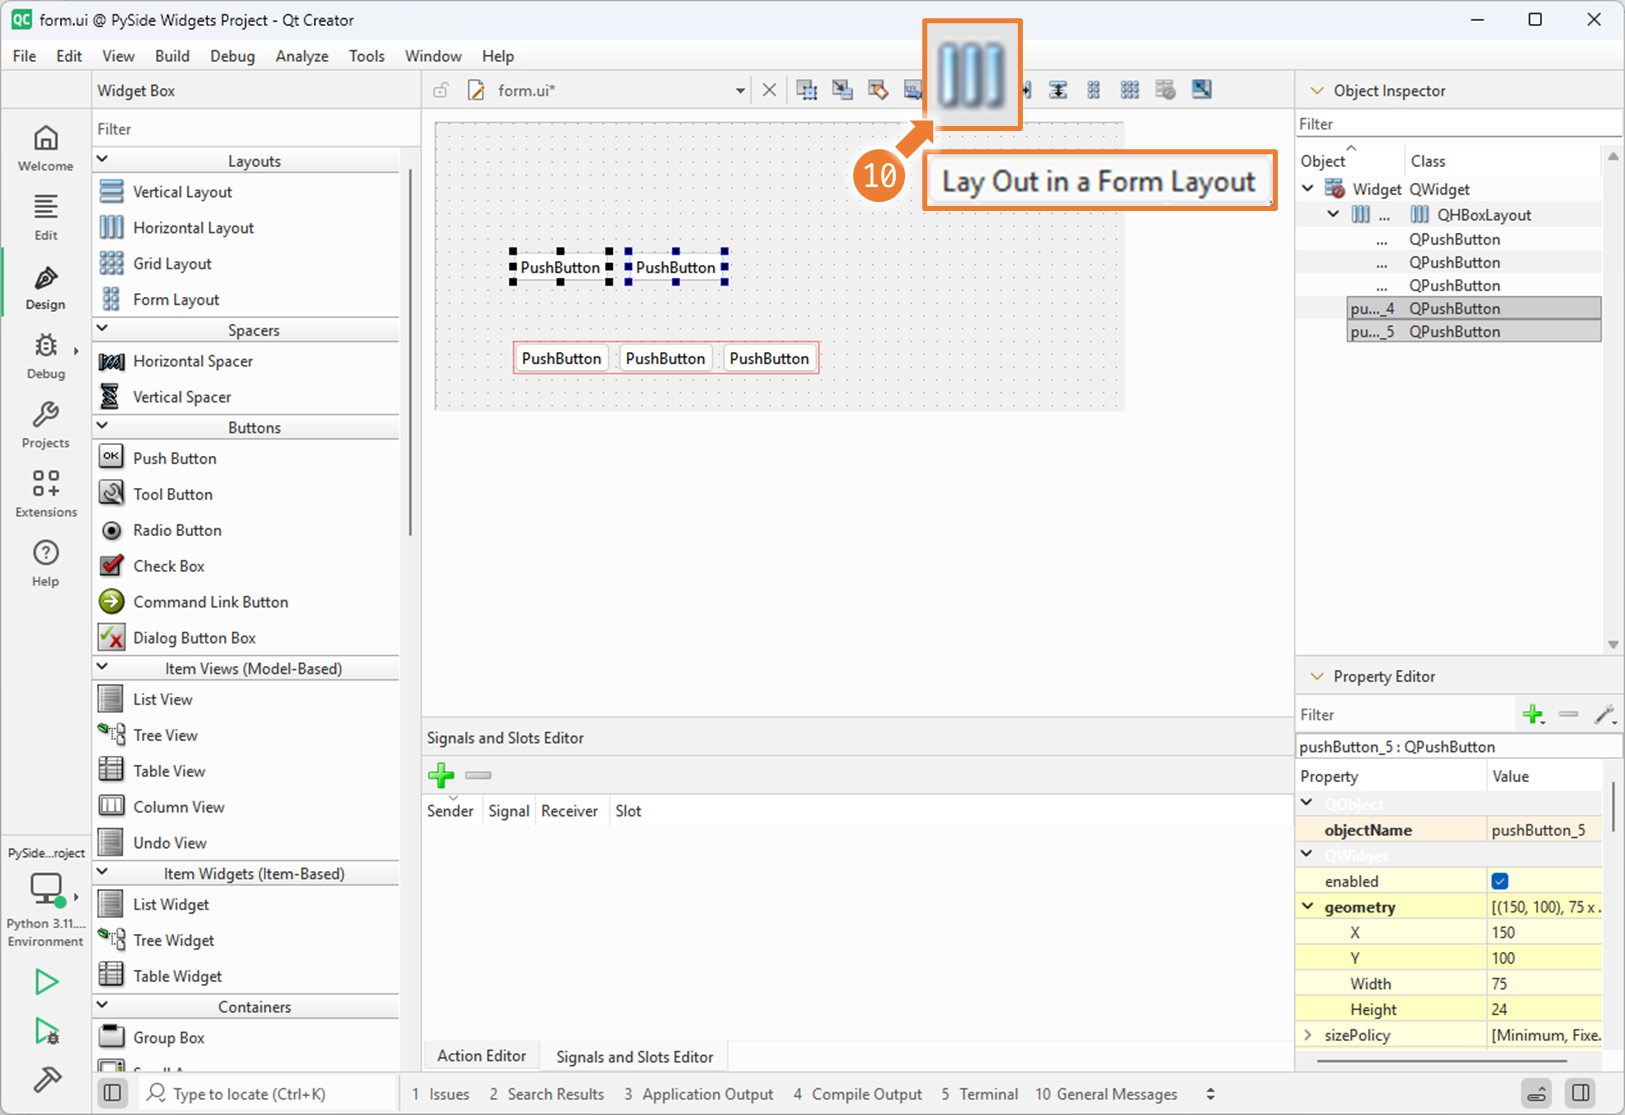Screen dimensions: 1625x1115
Task: Lay out vertically in splitter icon
Action: 1058,90
